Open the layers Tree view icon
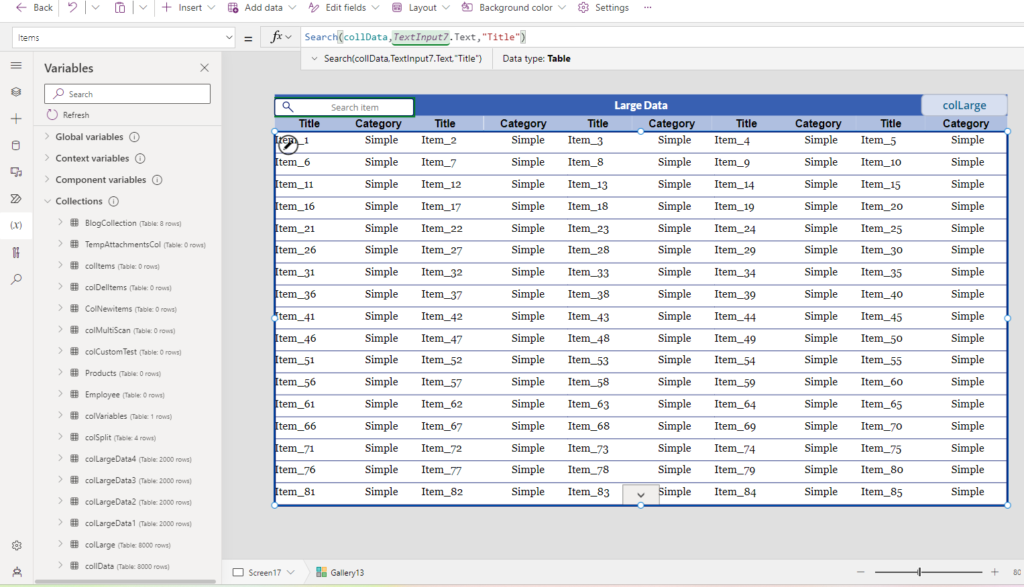This screenshot has width=1024, height=587. [16, 92]
